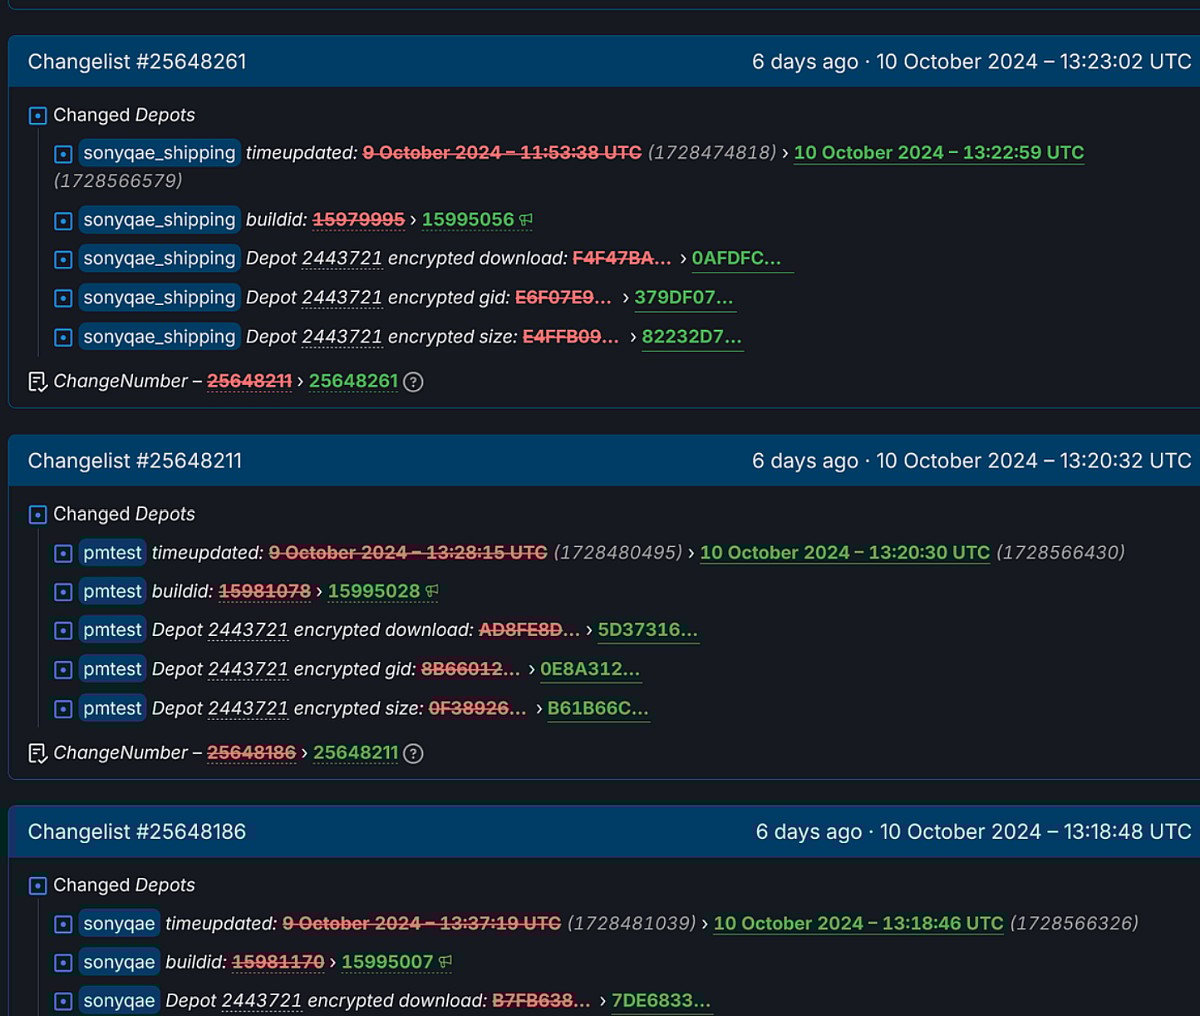Open Depot 2443721 link in pmtest encrypted gid row
Viewport: 1200px width, 1016px height.
click(248, 669)
